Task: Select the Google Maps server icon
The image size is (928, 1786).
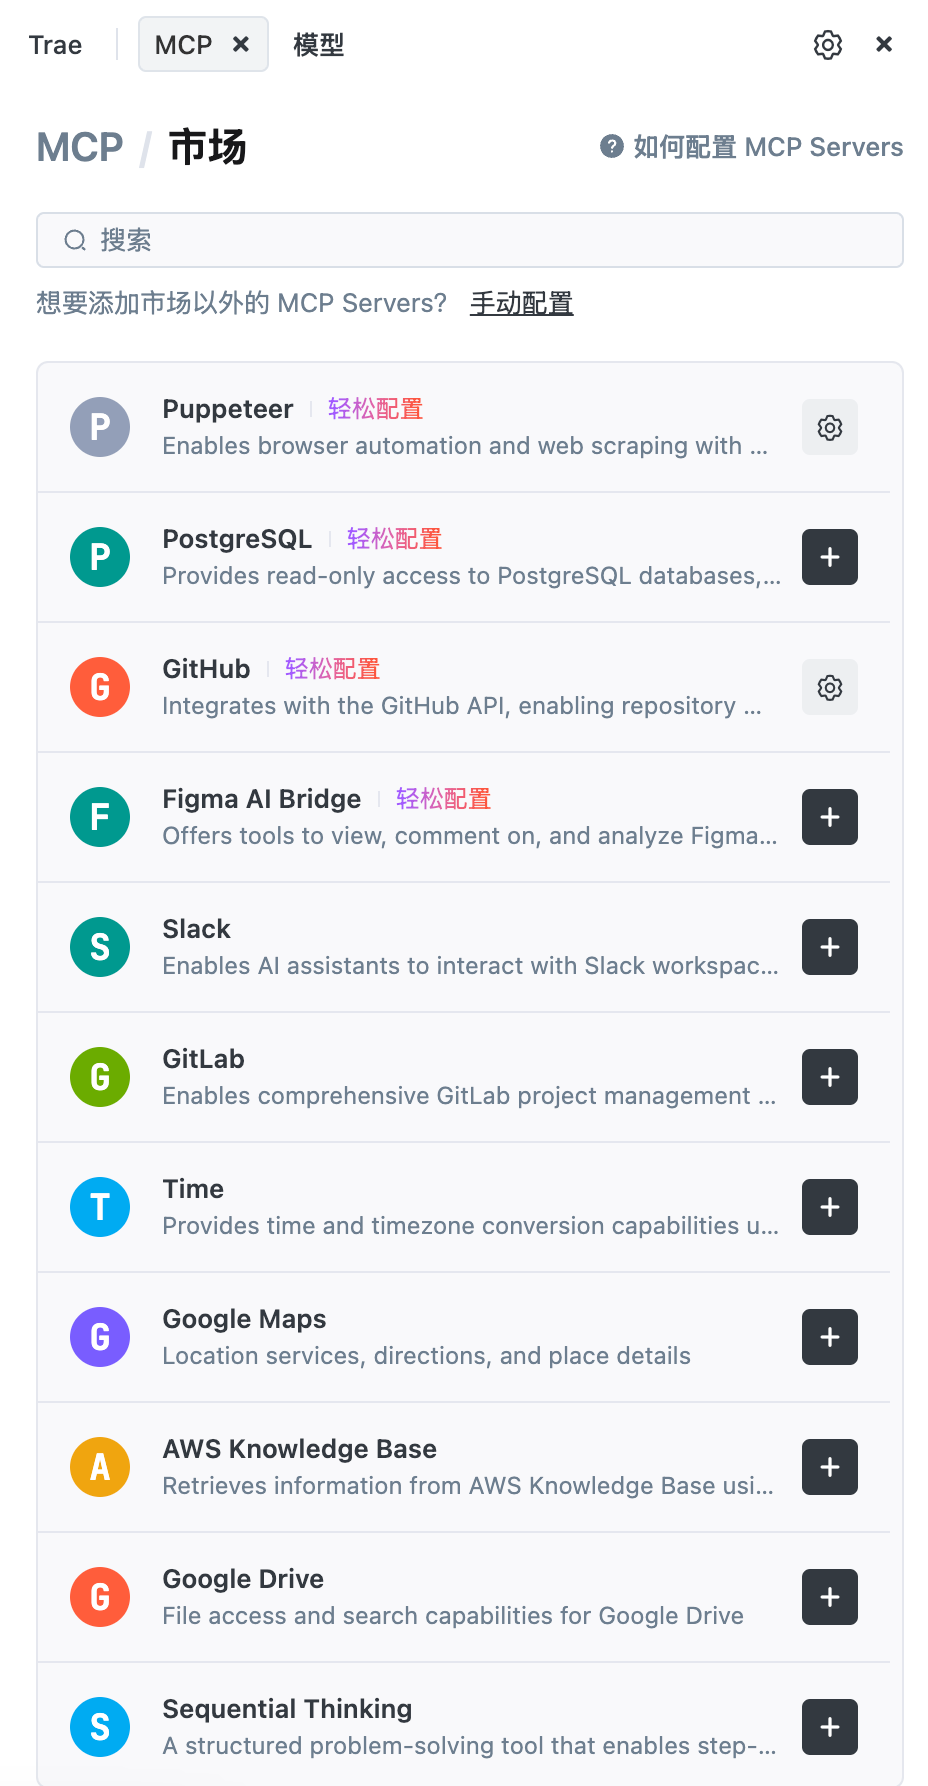Action: pos(100,1337)
